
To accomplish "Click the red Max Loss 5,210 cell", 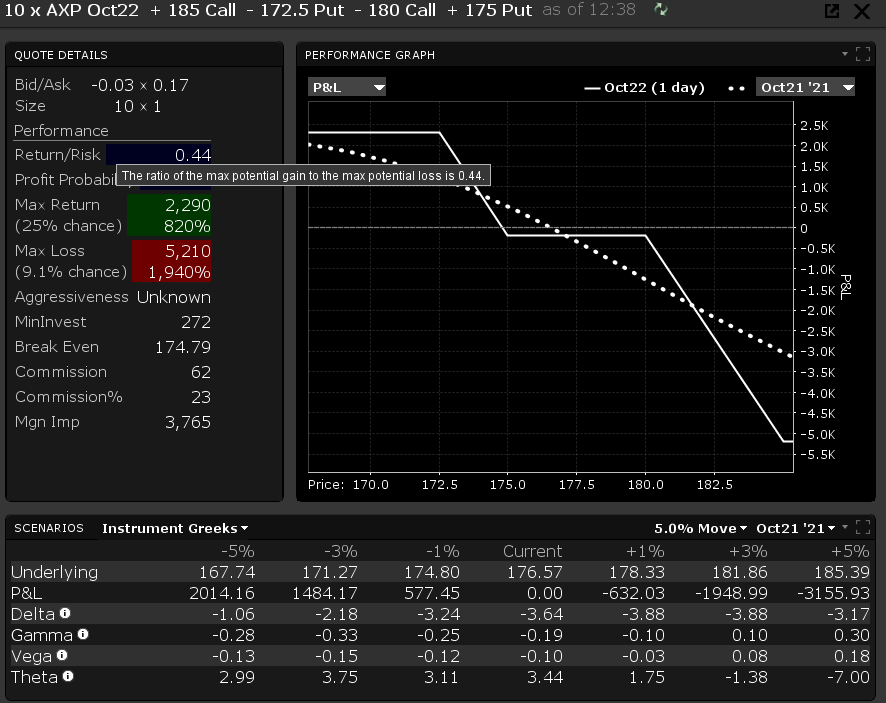I will click(x=171, y=251).
